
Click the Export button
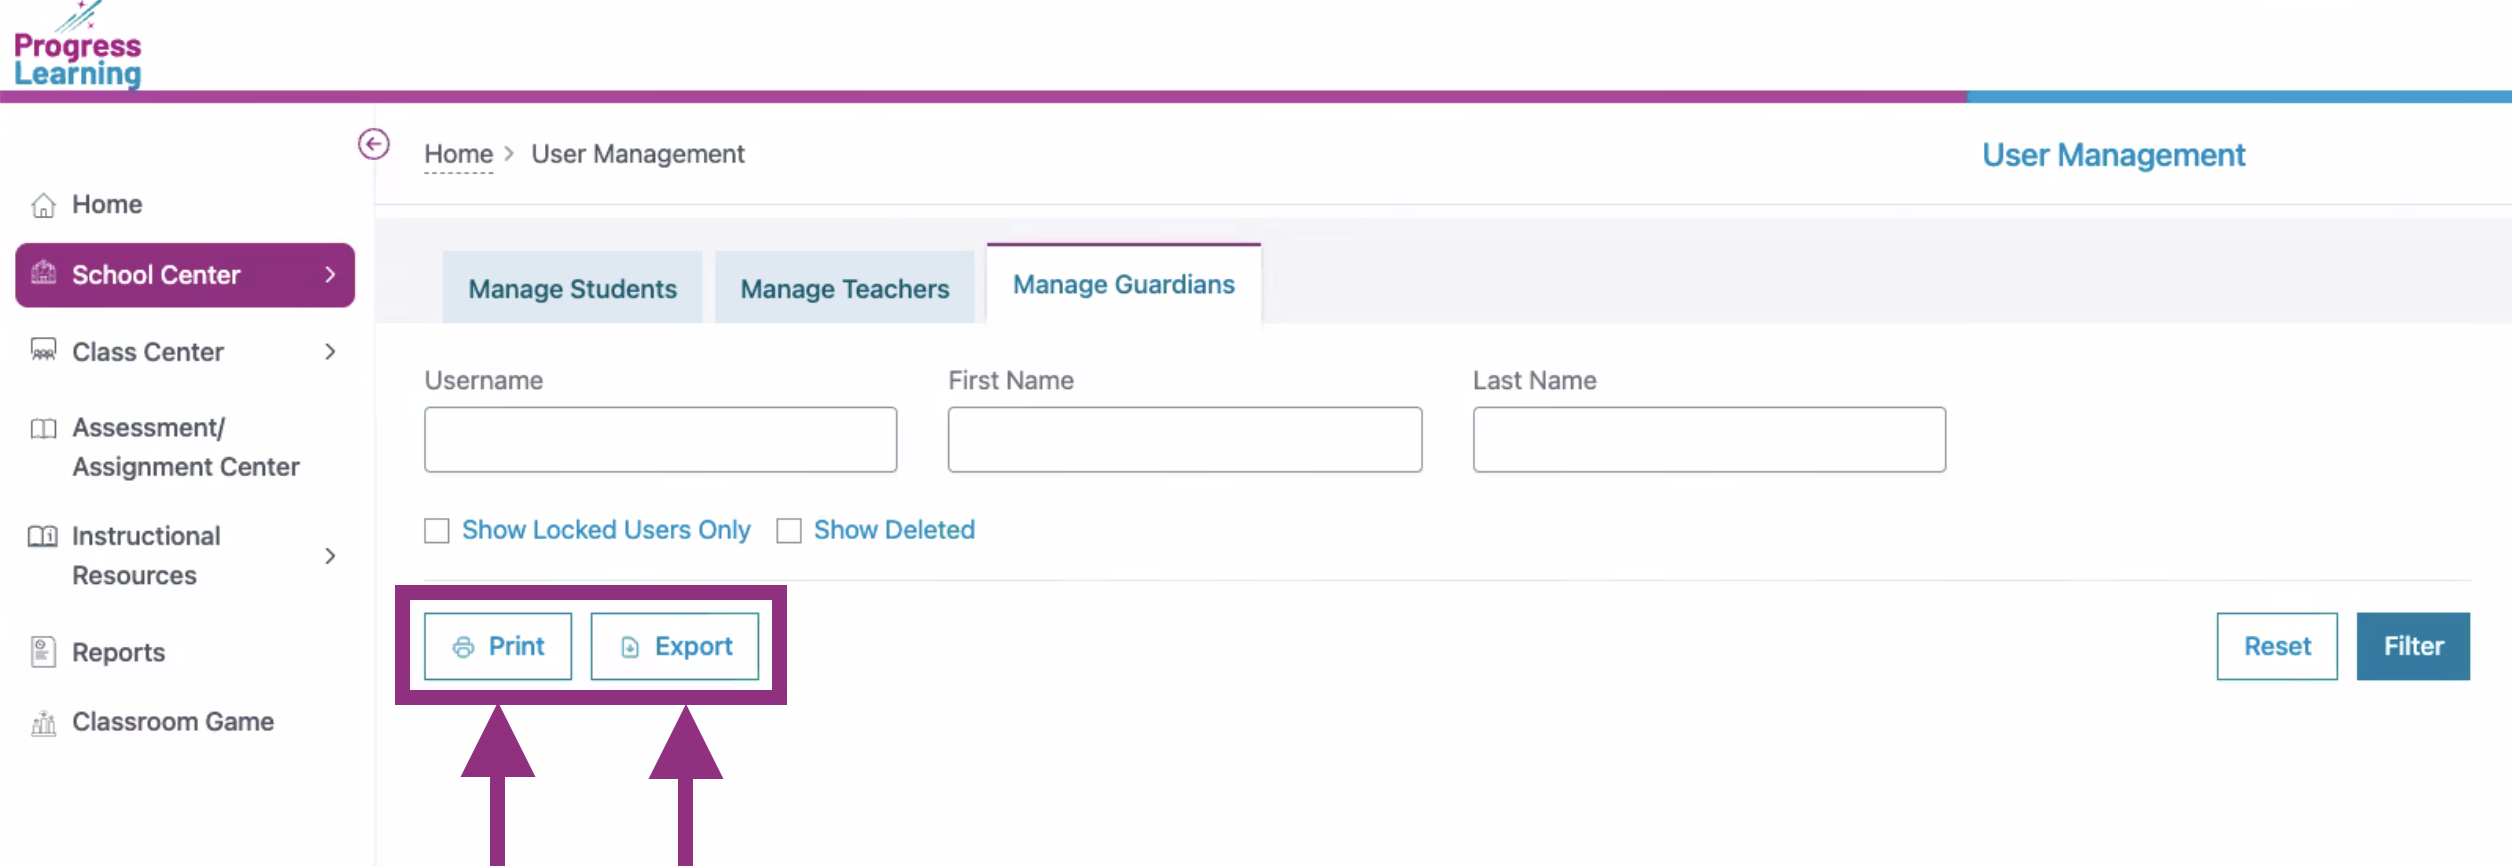[675, 646]
